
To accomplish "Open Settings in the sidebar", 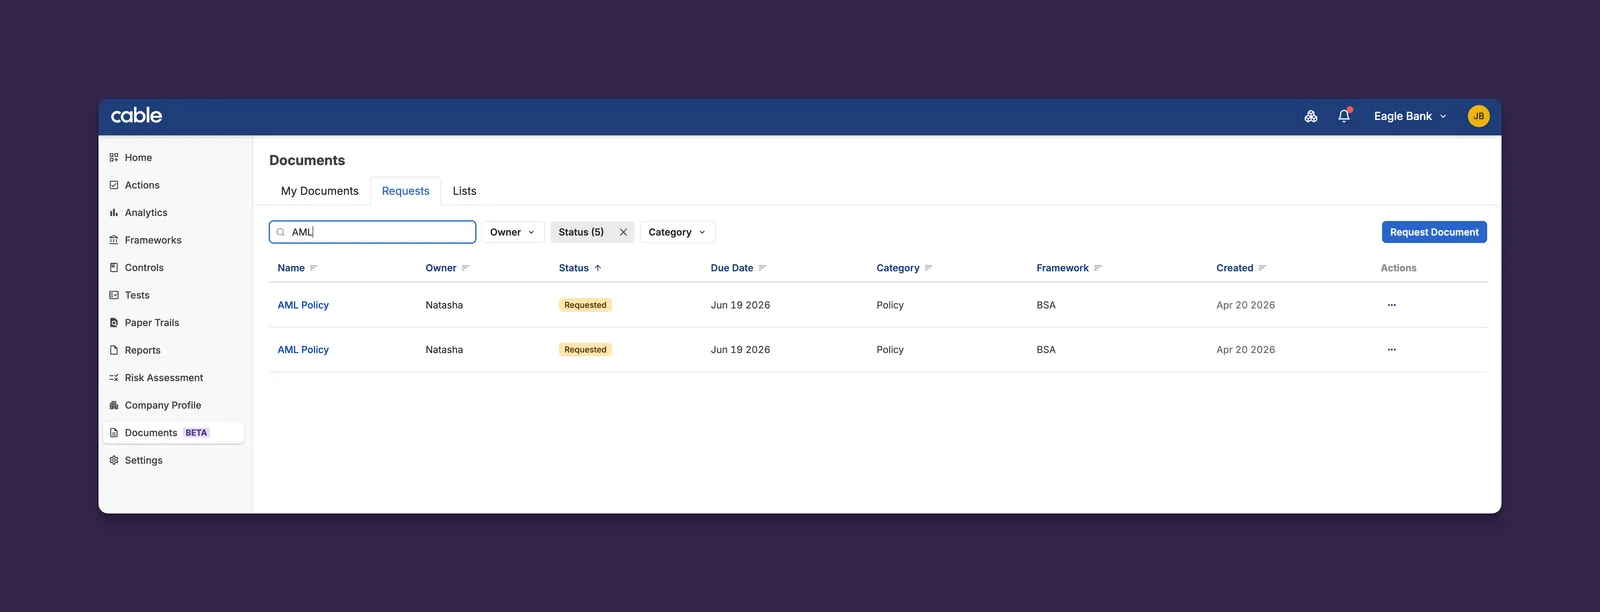I will click(x=174, y=460).
